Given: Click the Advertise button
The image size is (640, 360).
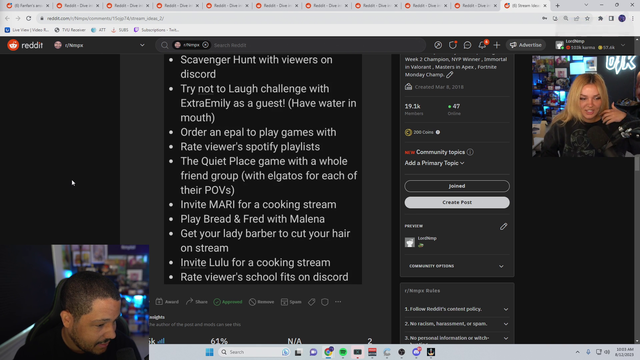Looking at the screenshot, I should pos(526,45).
